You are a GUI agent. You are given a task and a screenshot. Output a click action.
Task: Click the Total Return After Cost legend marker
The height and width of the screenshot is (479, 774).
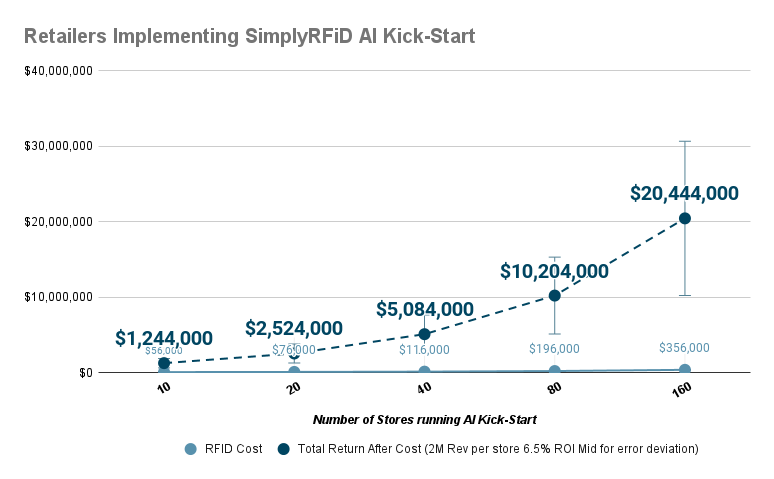point(284,449)
